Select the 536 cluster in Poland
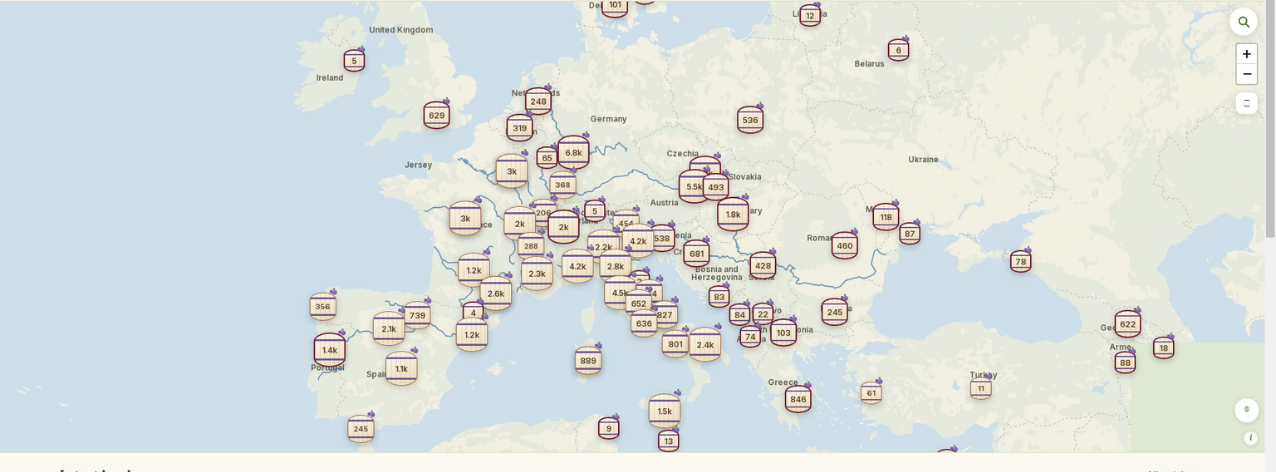The width and height of the screenshot is (1276, 472). 750,120
